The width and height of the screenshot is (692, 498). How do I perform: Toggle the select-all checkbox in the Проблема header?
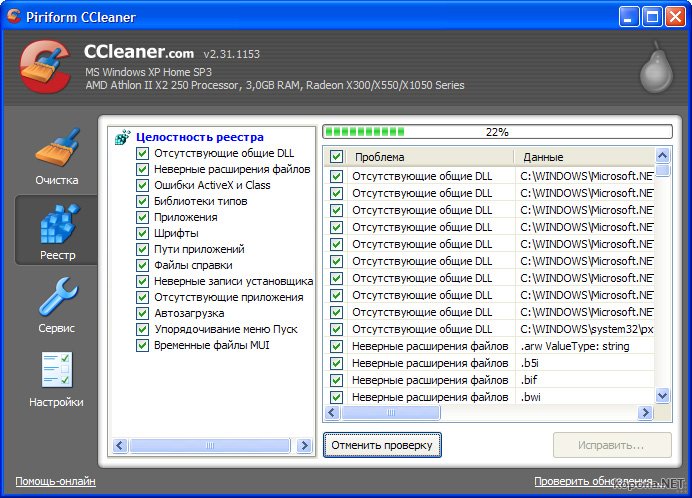pos(336,157)
